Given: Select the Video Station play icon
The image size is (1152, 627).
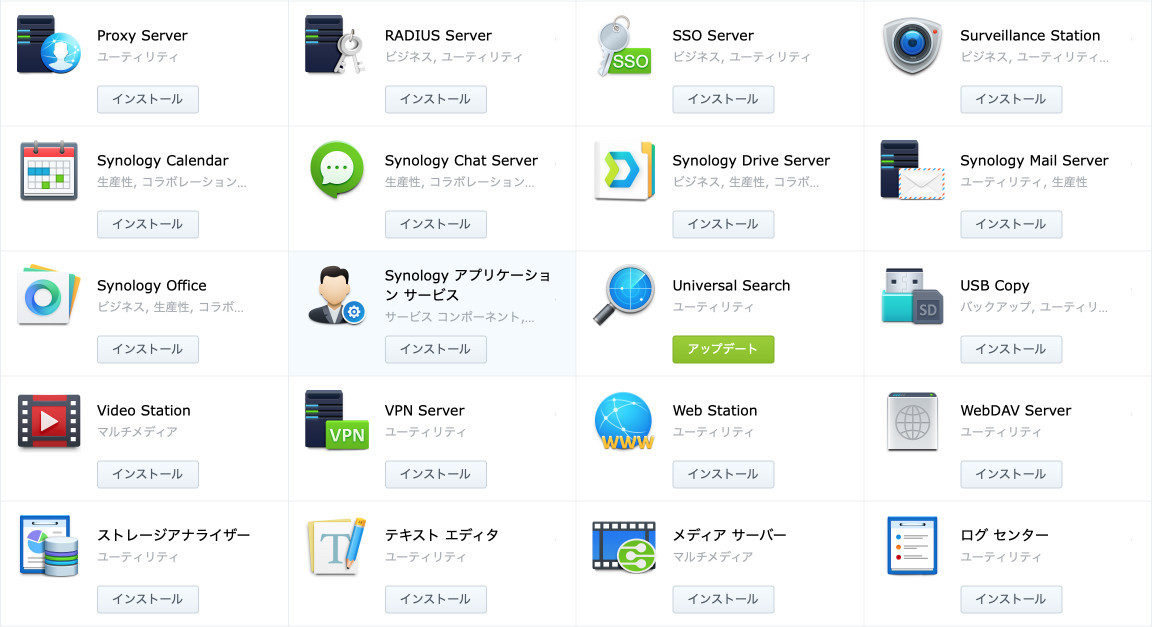Looking at the screenshot, I should click(48, 420).
